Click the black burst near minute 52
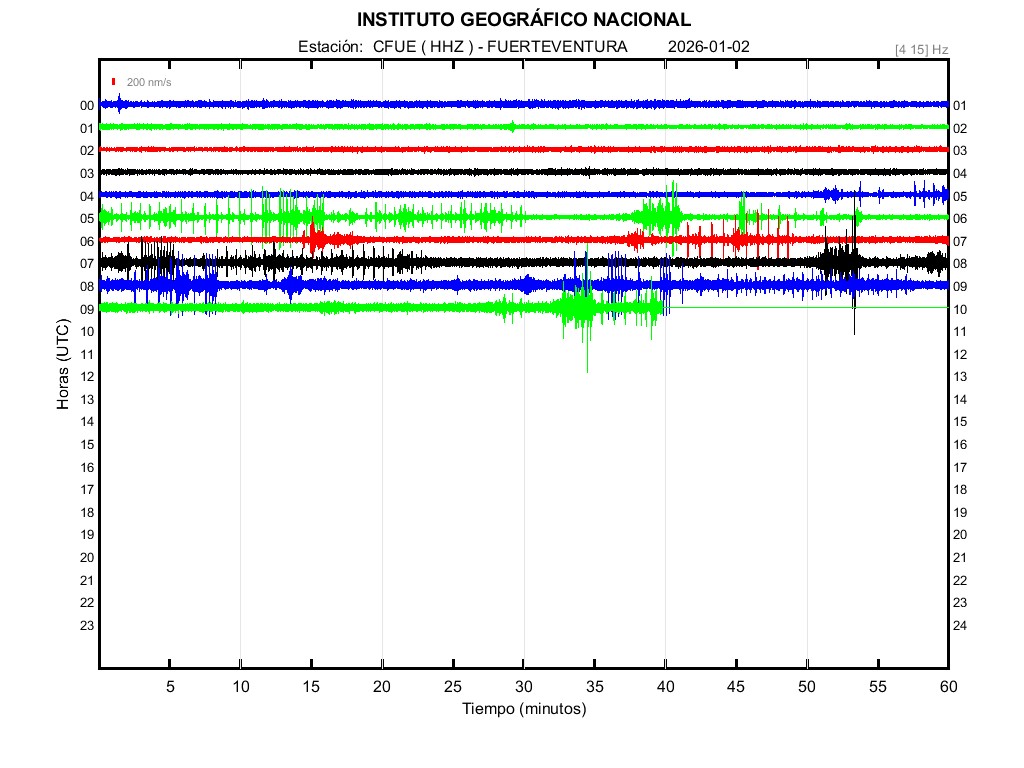 coord(838,262)
